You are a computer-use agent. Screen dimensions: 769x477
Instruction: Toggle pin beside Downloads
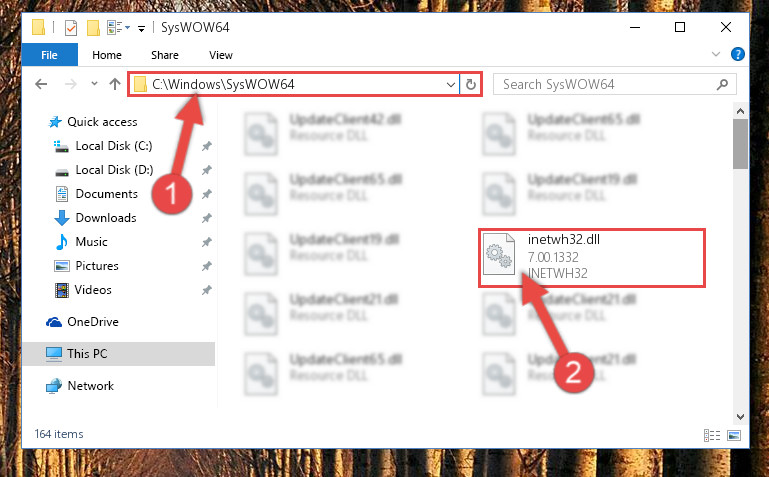coord(207,218)
